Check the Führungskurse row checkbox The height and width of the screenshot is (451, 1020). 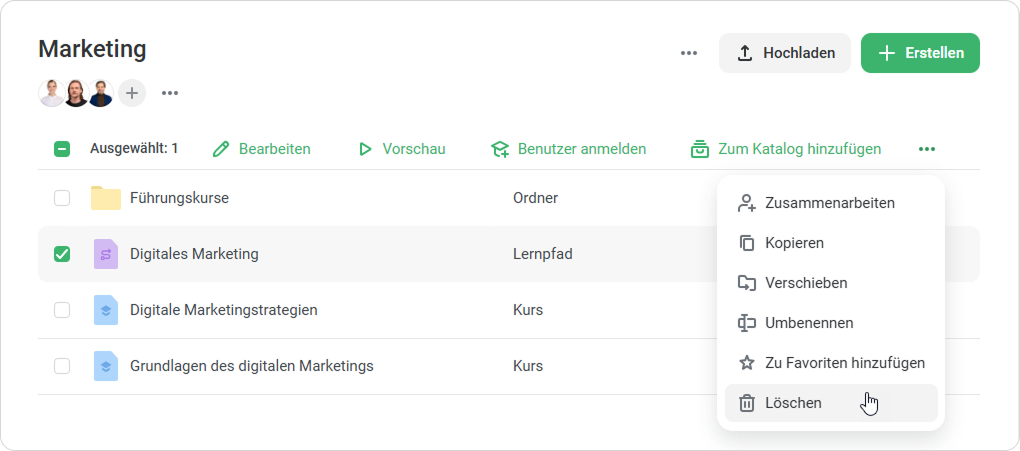(x=62, y=198)
